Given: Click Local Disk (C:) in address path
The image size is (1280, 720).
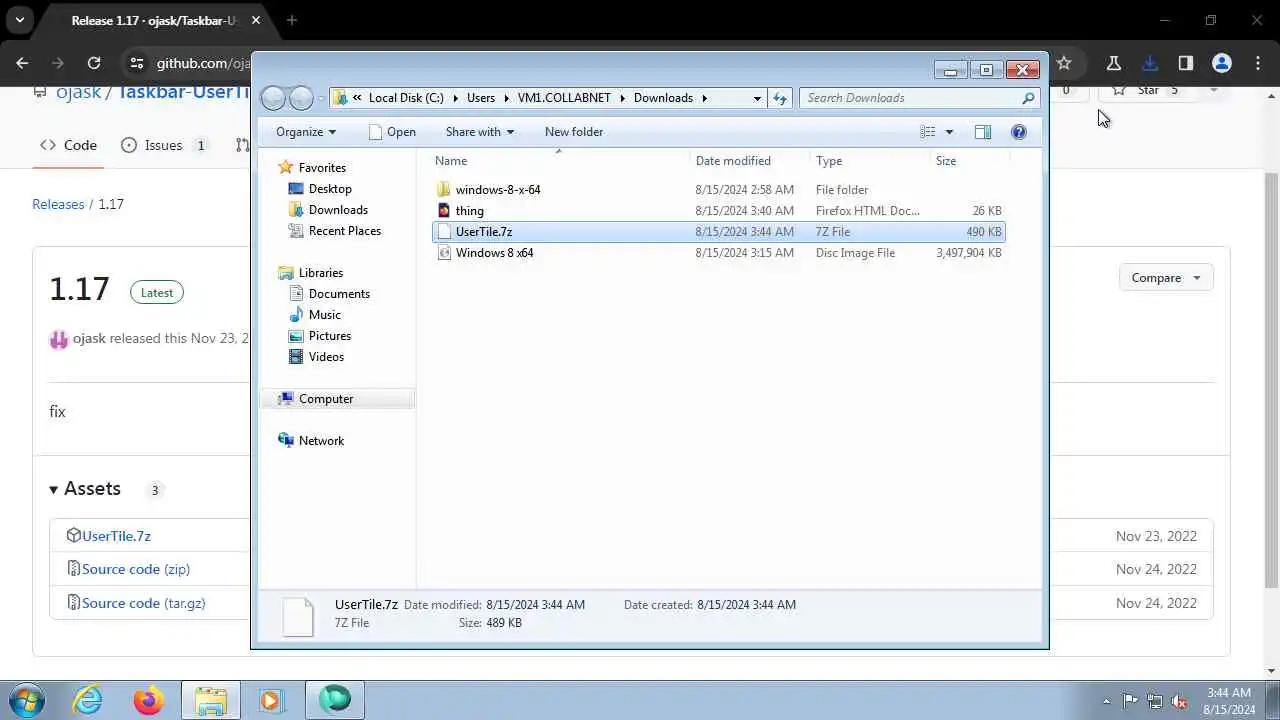Looking at the screenshot, I should click(406, 98).
